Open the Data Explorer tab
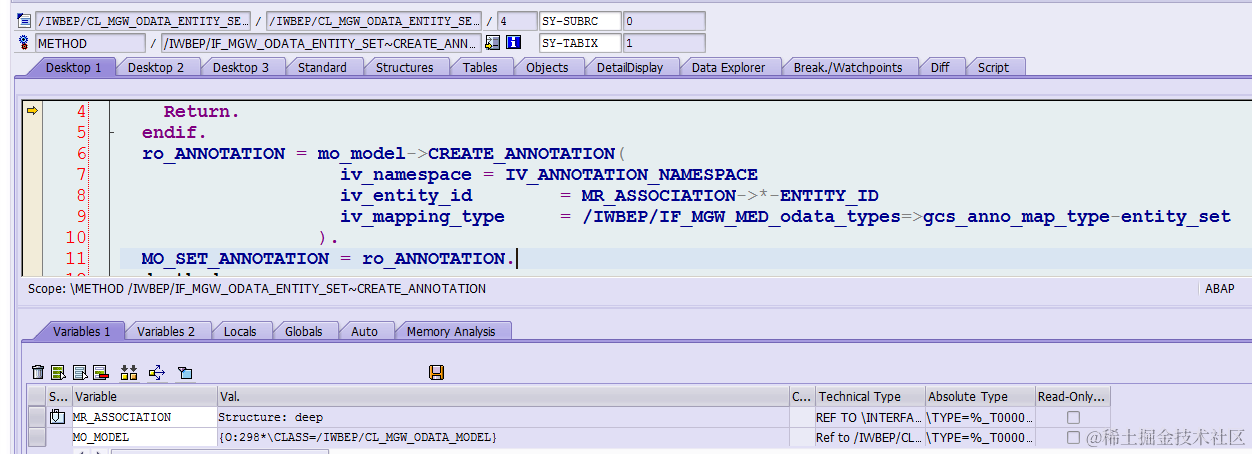This screenshot has width=1252, height=454. (x=728, y=67)
